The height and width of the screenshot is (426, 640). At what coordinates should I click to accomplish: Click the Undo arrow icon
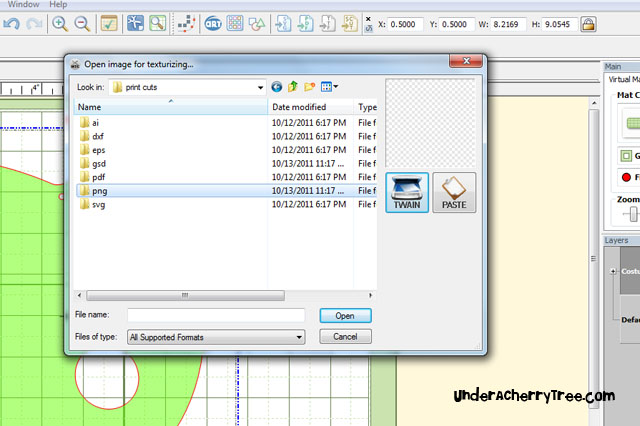pos(11,24)
